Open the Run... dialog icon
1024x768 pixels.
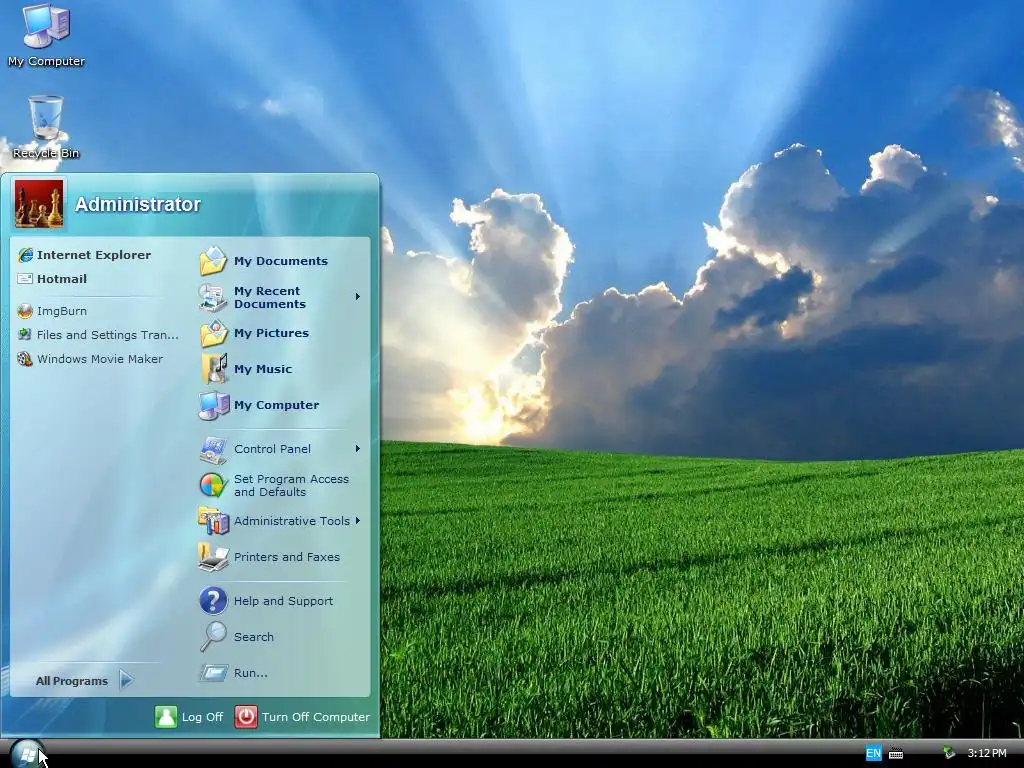(213, 673)
